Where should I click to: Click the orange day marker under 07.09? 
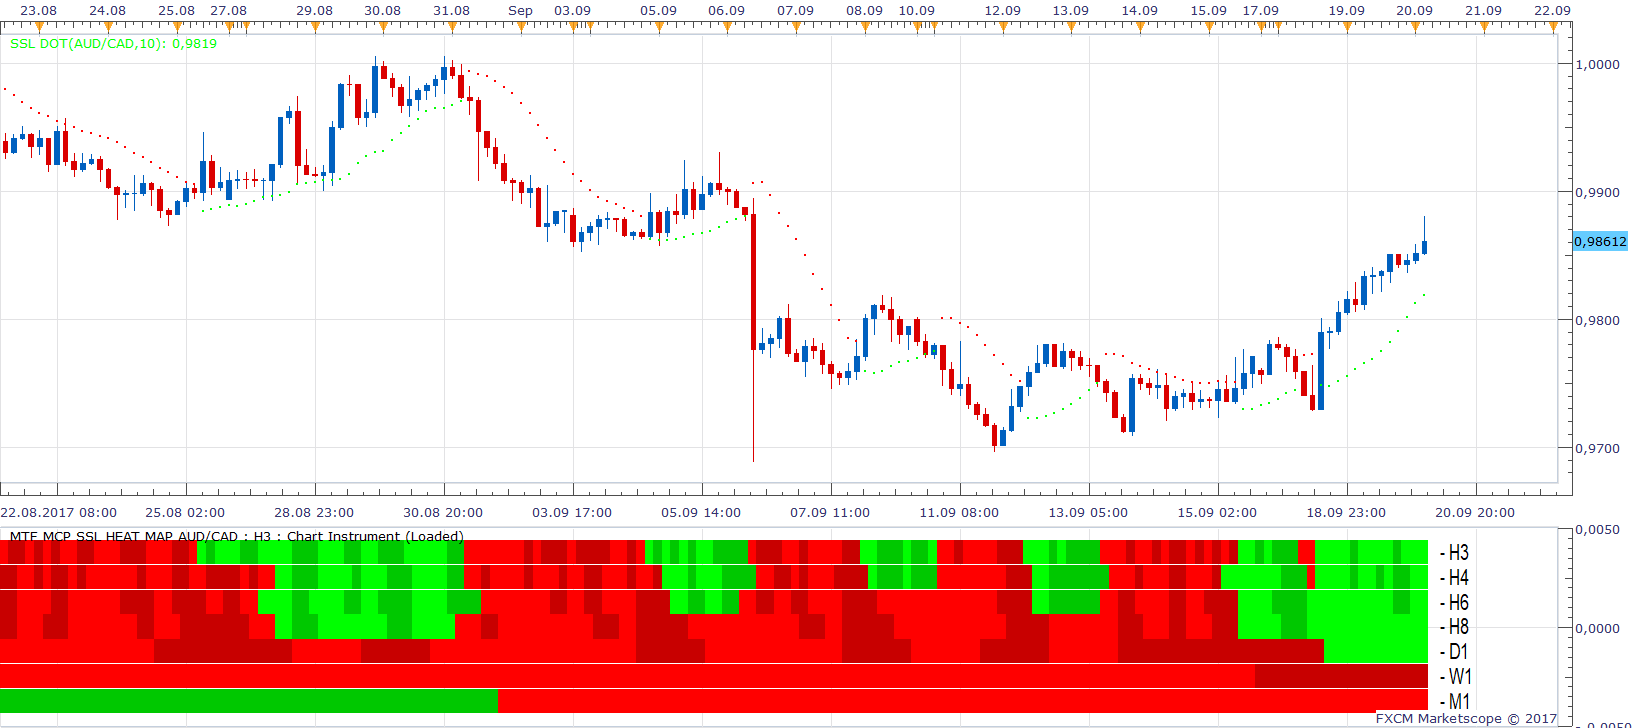pyautogui.click(x=796, y=27)
